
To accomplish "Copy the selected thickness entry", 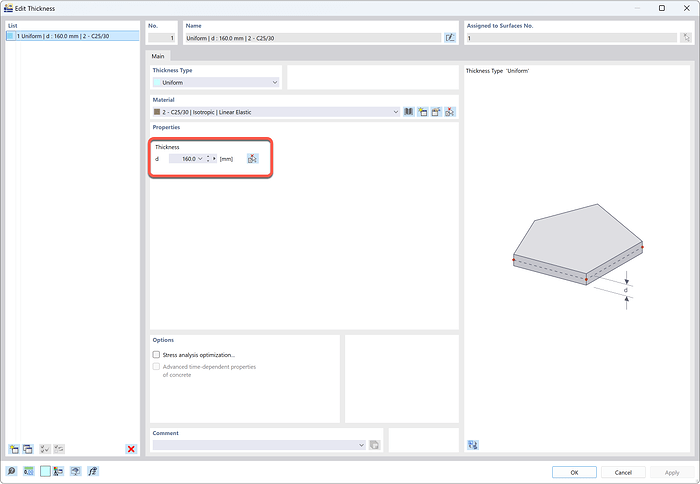I will pyautogui.click(x=28, y=449).
